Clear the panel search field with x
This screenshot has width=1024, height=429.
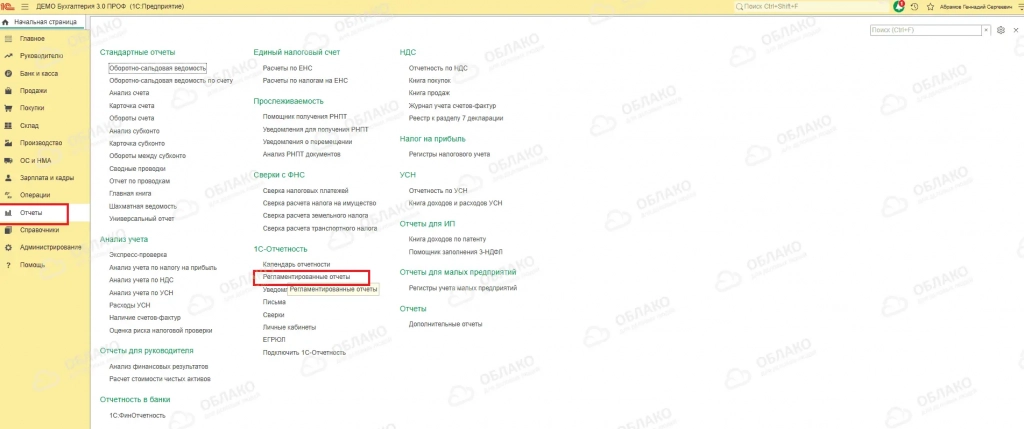point(986,30)
